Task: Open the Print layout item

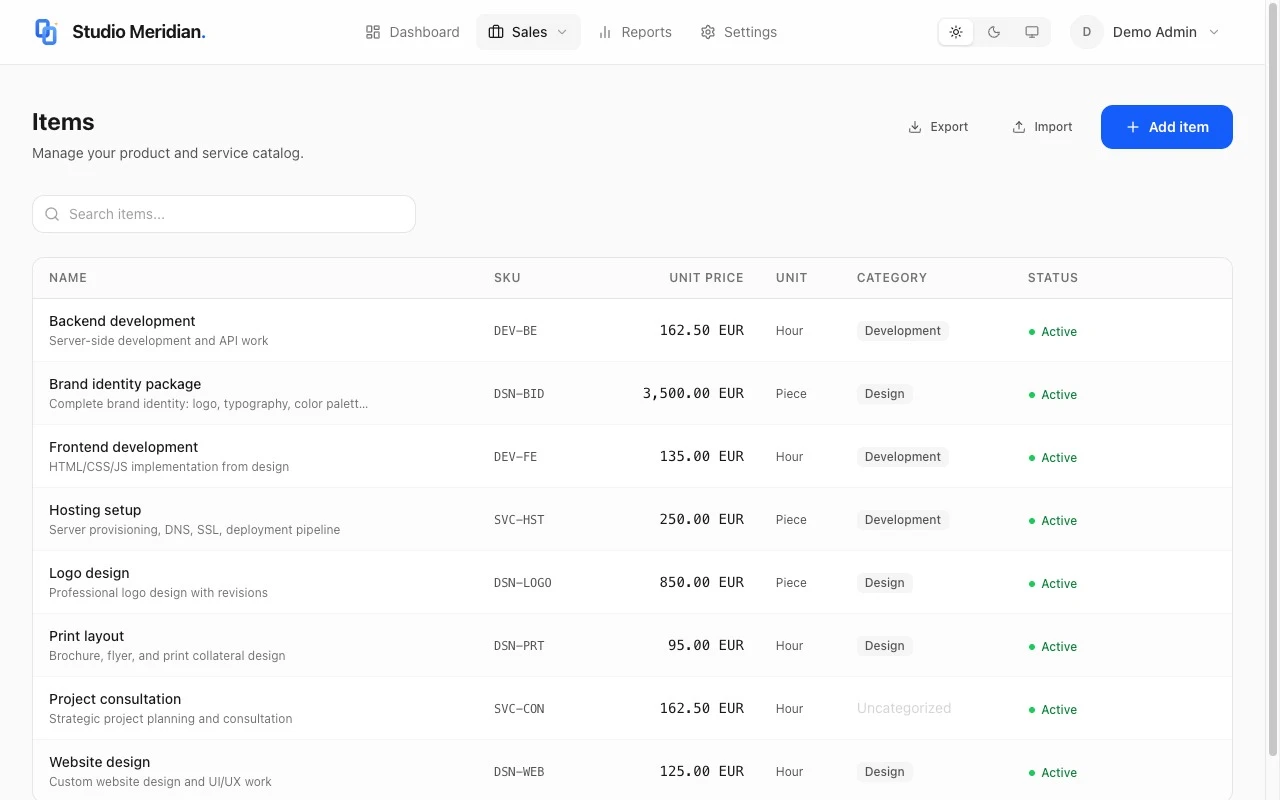Action: (x=86, y=636)
